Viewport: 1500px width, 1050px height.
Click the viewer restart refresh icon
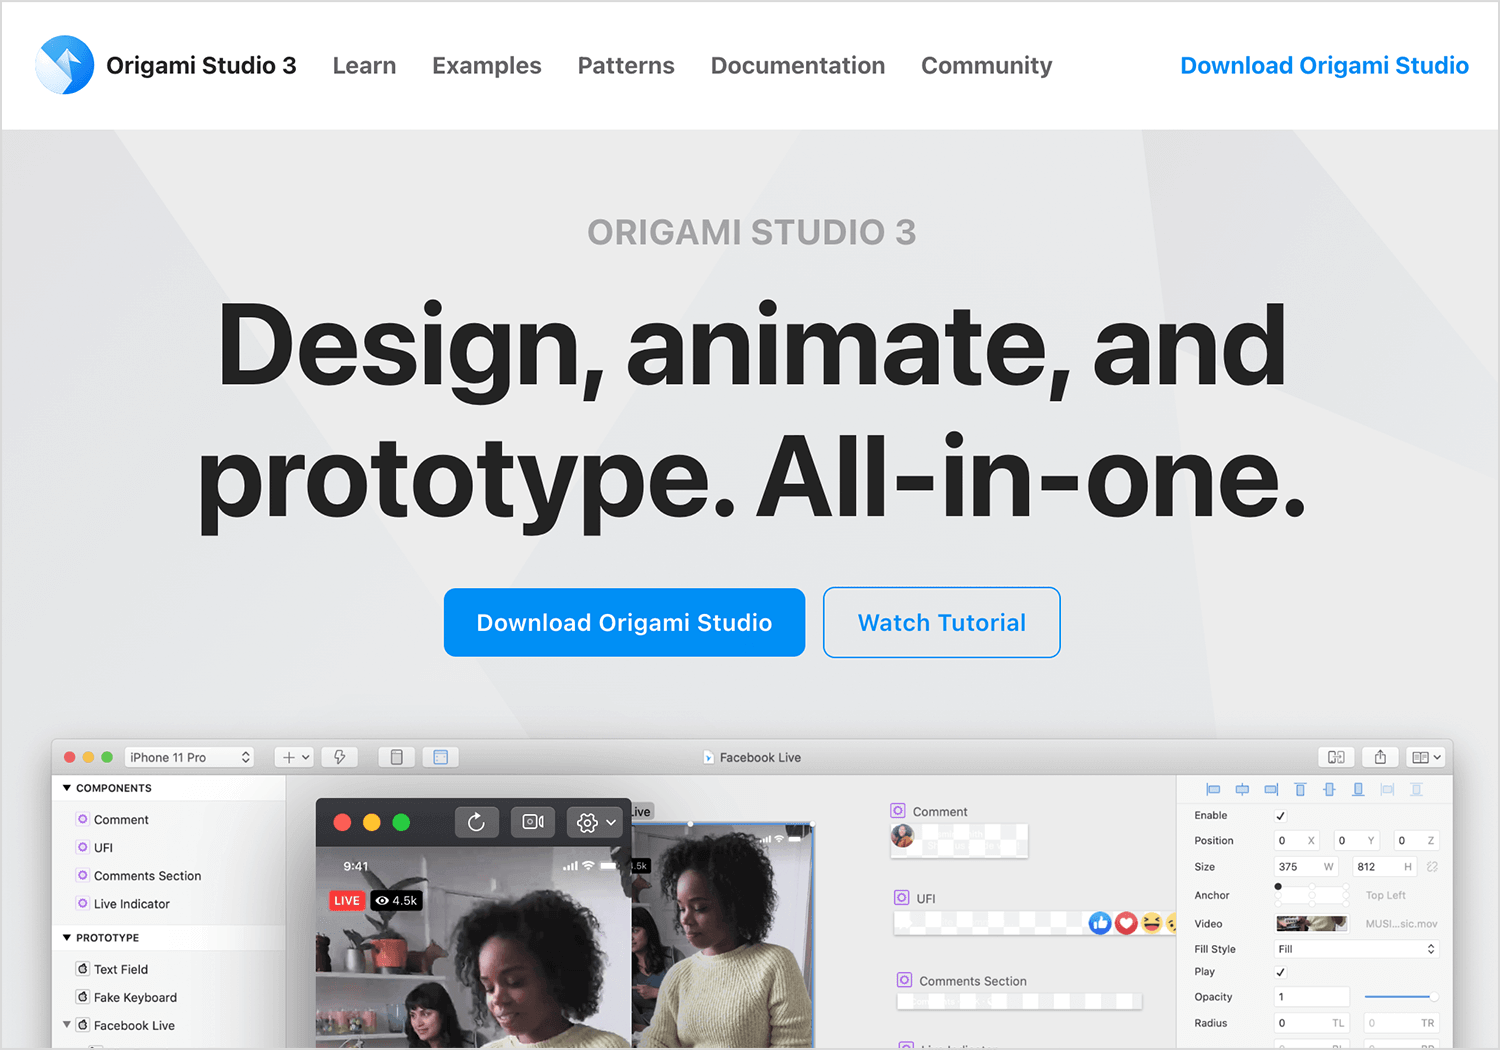click(476, 822)
